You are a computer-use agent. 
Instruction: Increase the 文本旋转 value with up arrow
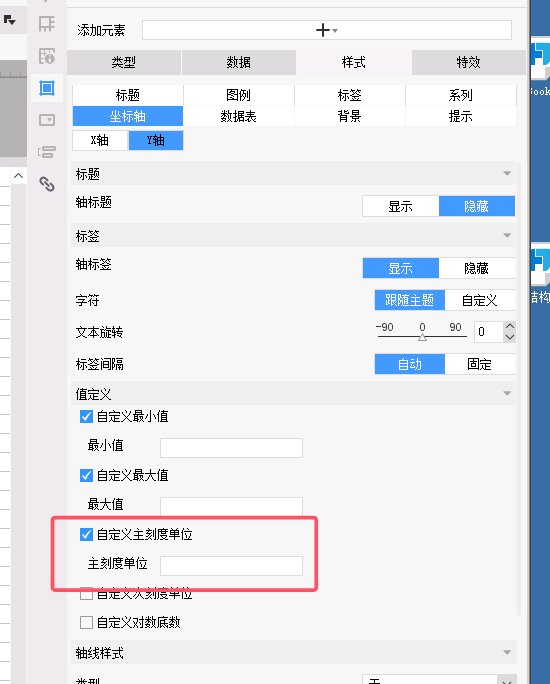509,326
